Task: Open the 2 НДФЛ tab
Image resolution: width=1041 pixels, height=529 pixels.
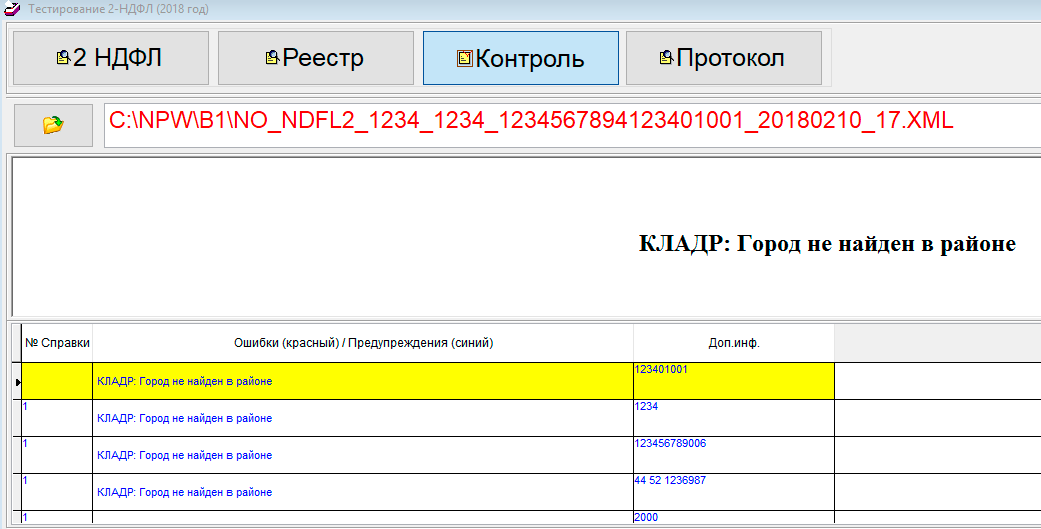Action: coord(111,58)
